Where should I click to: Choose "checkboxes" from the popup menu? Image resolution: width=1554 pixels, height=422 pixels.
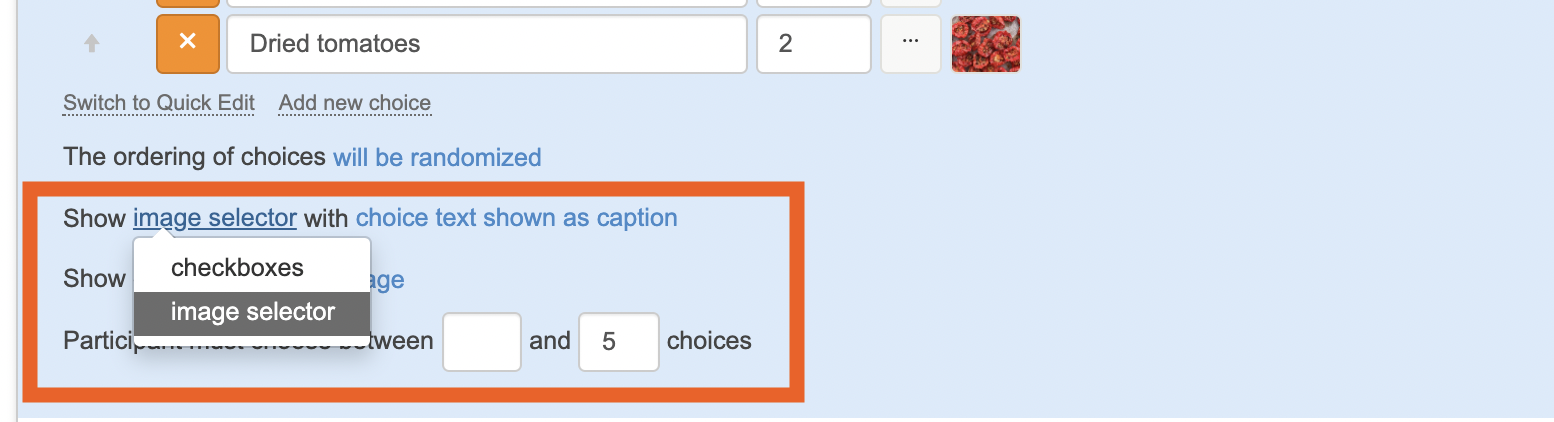pos(237,268)
